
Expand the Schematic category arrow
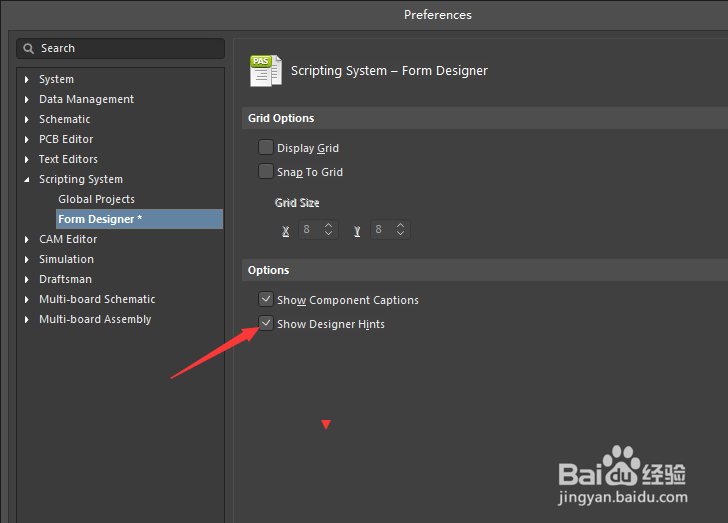[26, 119]
